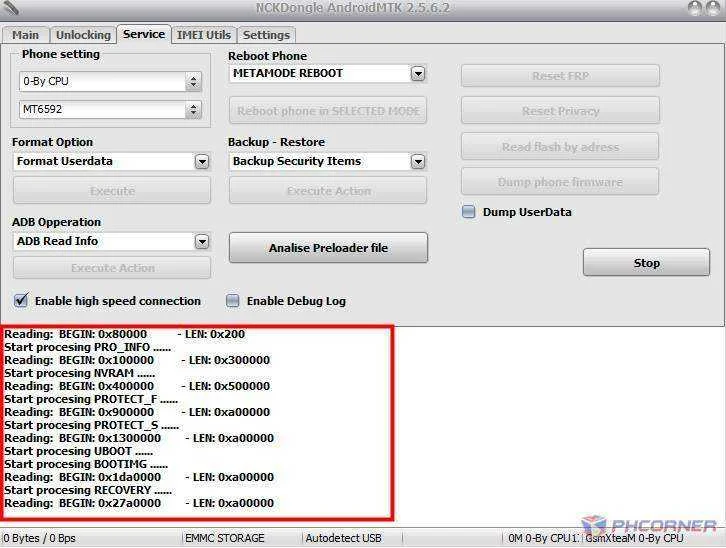
Task: Click the Read flash by adress button
Action: click(560, 147)
